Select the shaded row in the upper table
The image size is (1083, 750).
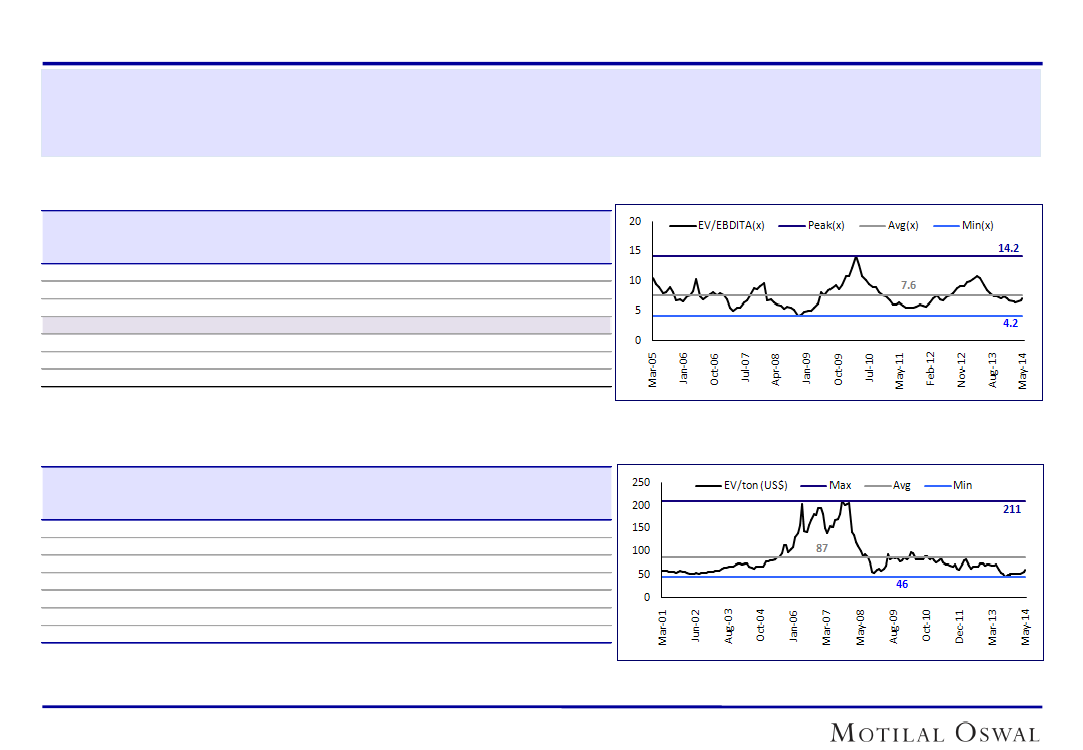coord(326,325)
